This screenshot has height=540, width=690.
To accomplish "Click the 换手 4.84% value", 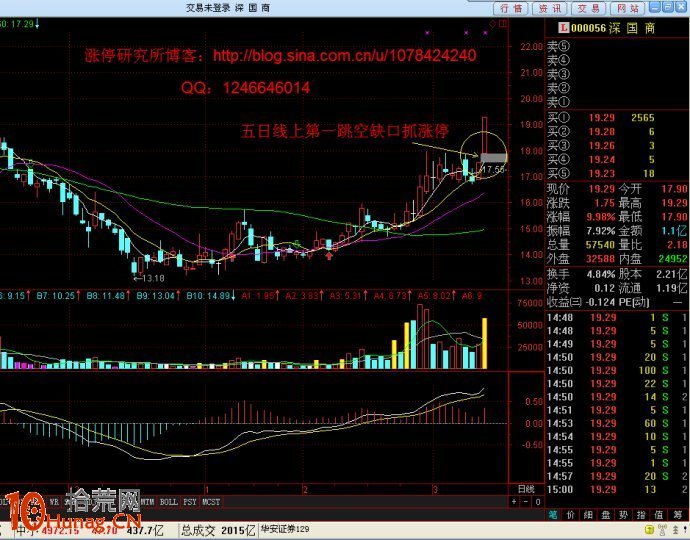I will (601, 274).
